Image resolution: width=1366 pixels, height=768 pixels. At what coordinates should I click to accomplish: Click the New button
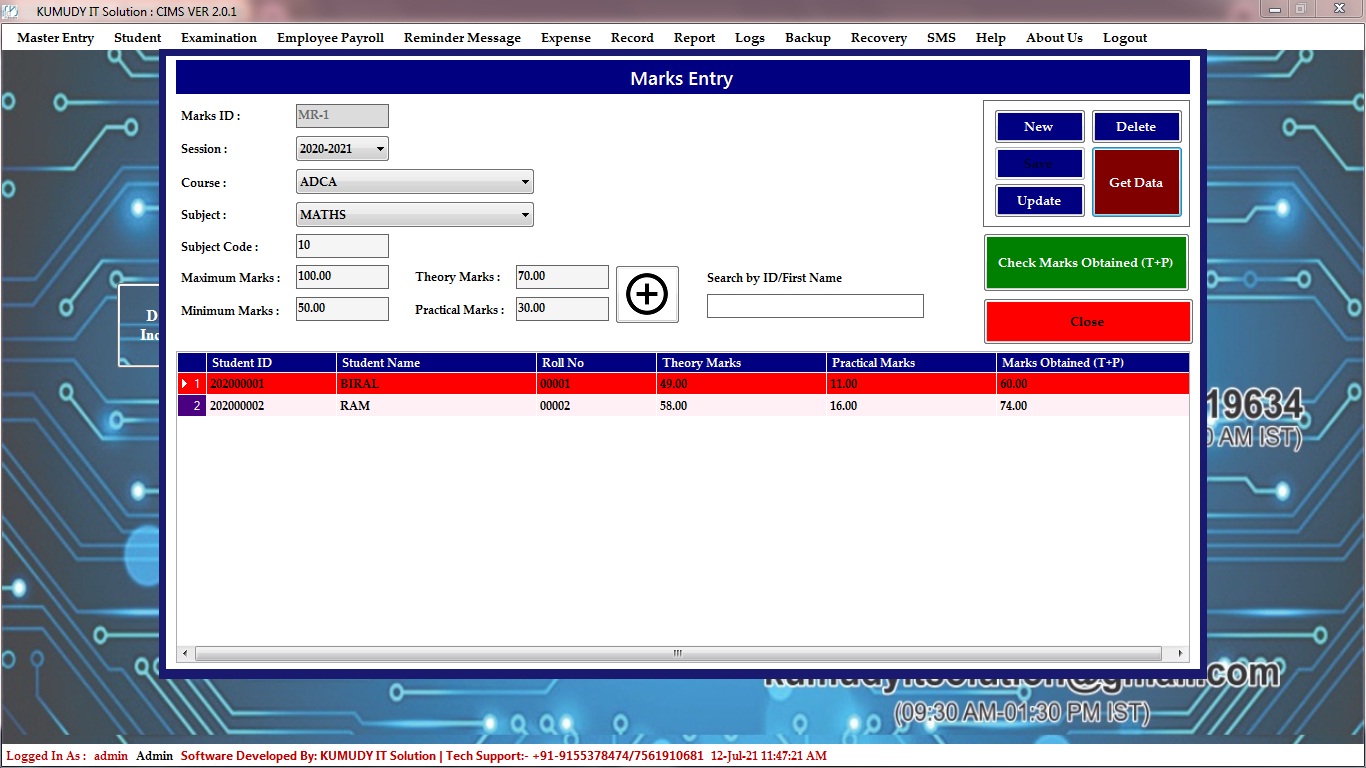[1039, 127]
